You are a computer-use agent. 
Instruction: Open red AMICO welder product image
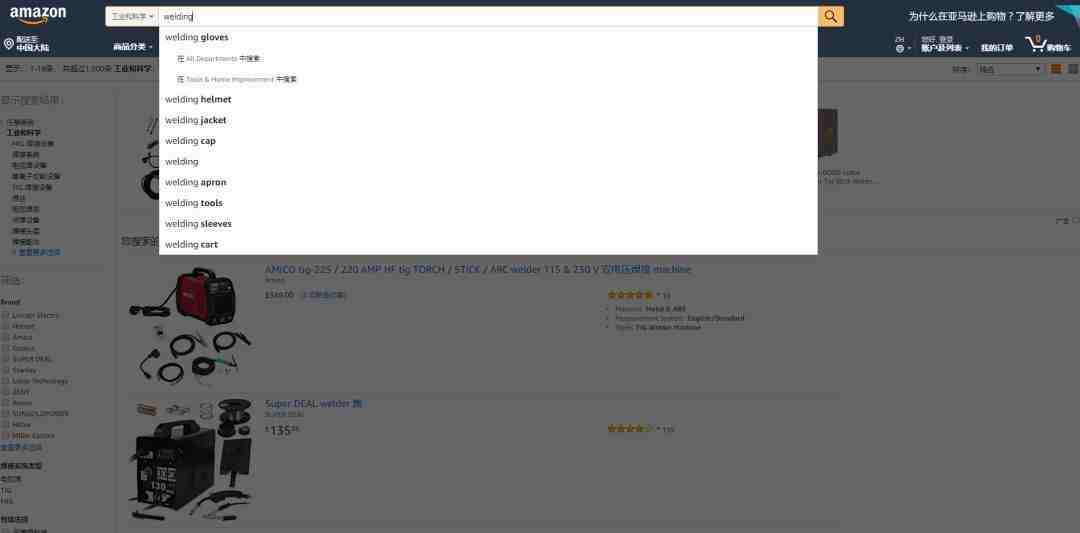pos(189,325)
